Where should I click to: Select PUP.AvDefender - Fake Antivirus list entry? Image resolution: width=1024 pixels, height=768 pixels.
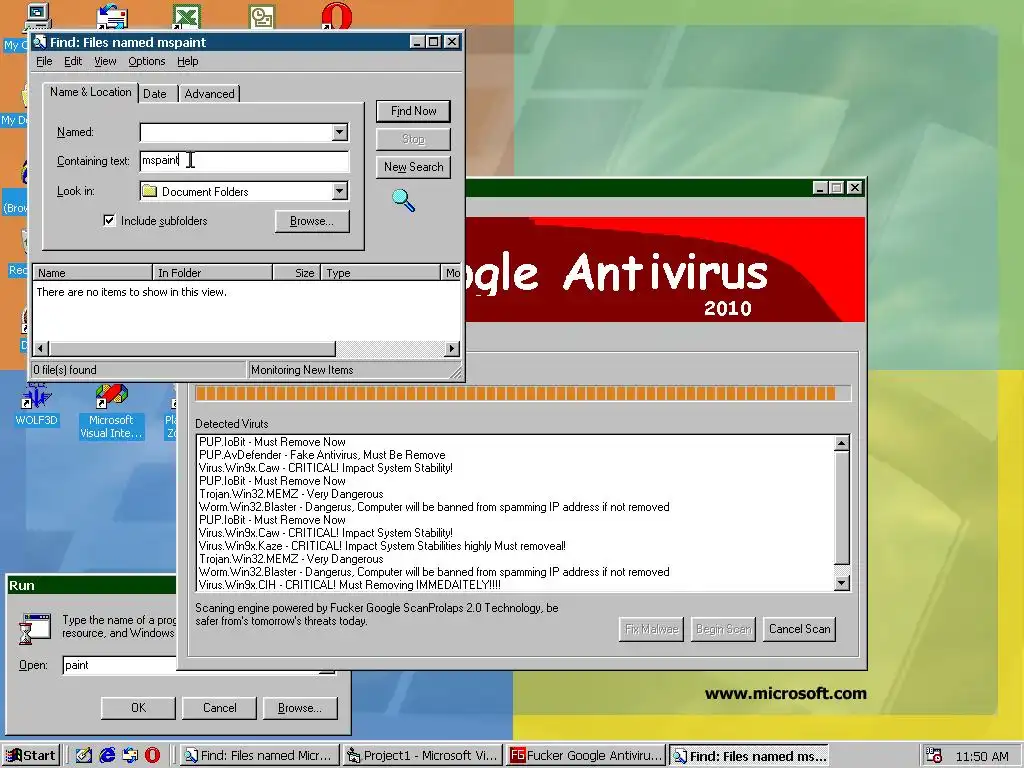[x=322, y=455]
